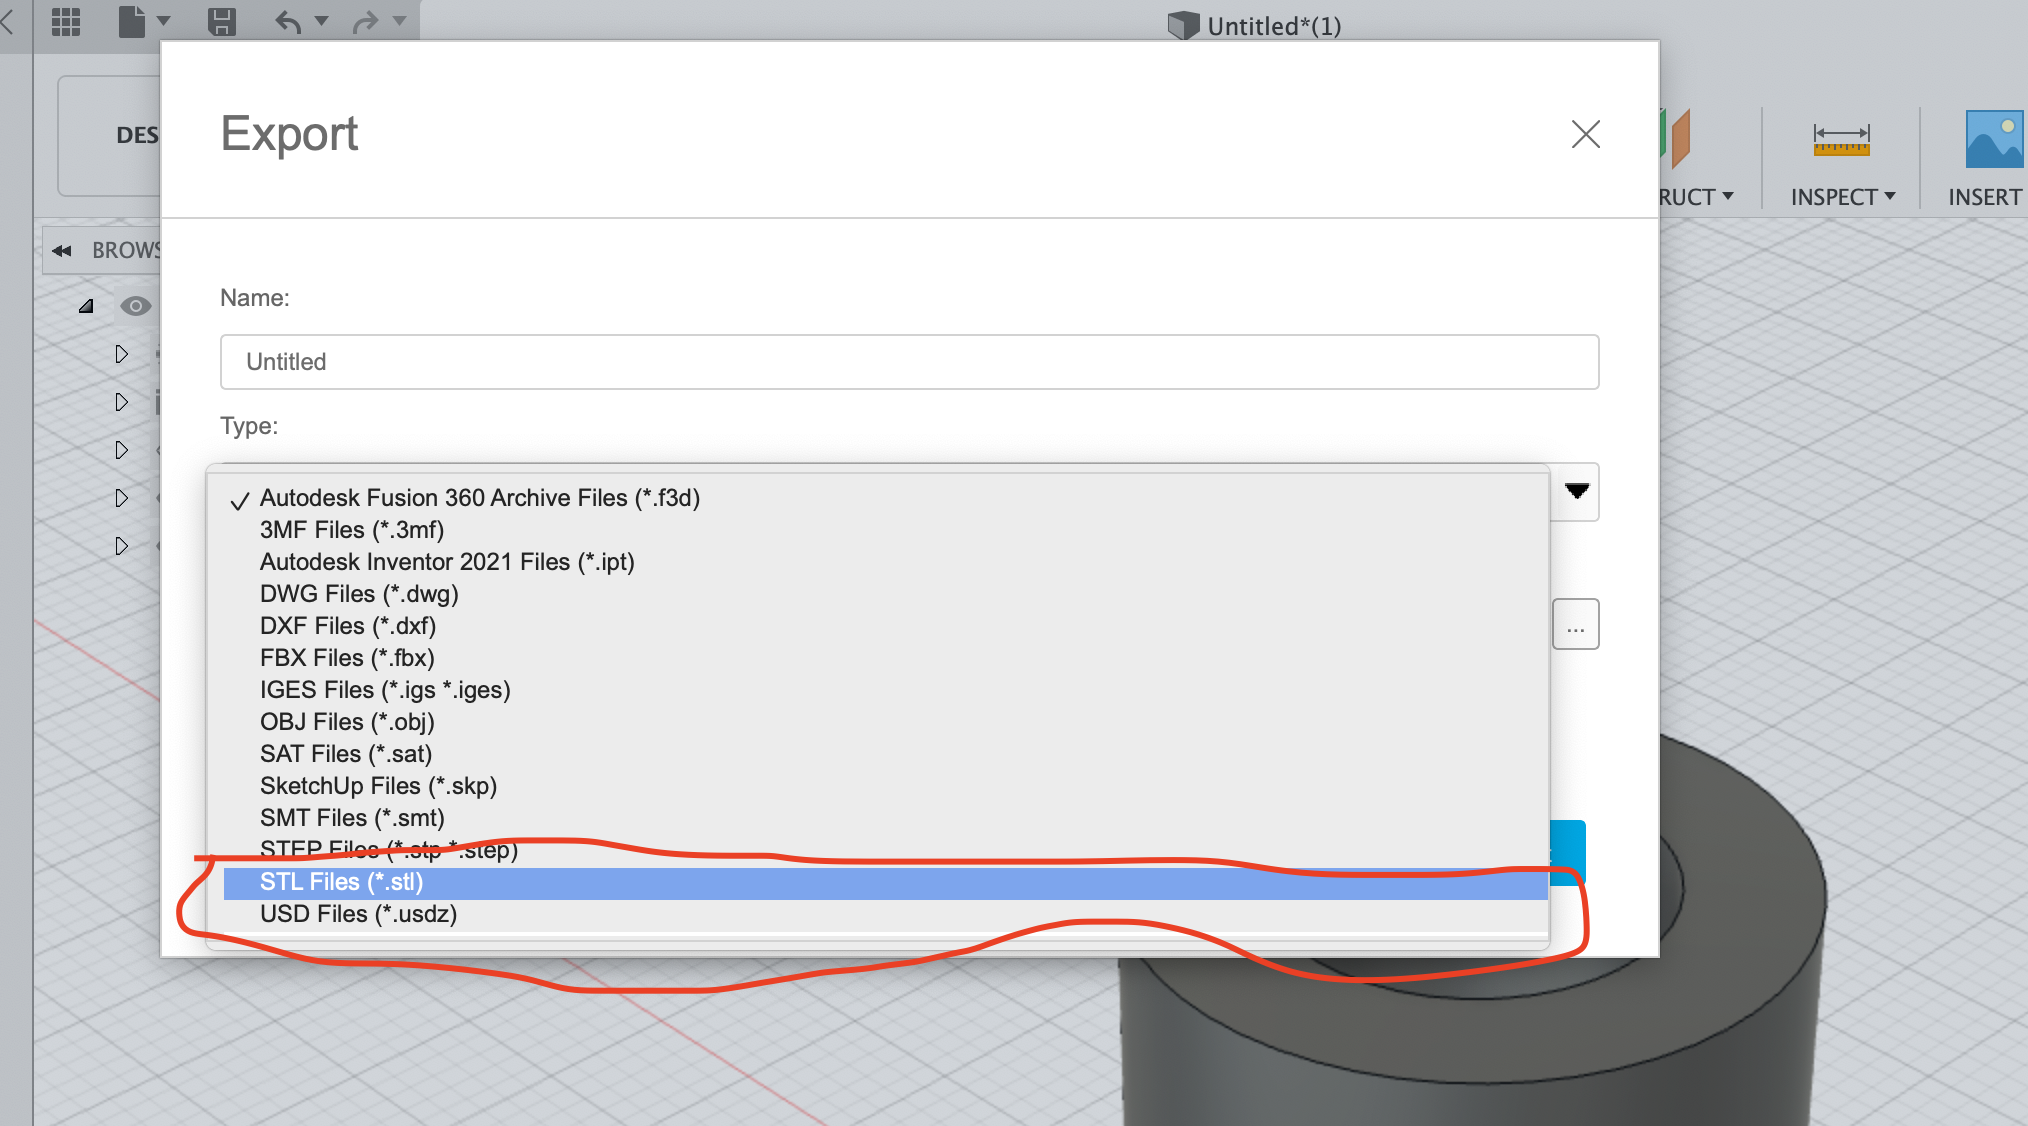Open the INSPECT dropdown menu
Screen dimensions: 2028x1126
coord(1842,197)
